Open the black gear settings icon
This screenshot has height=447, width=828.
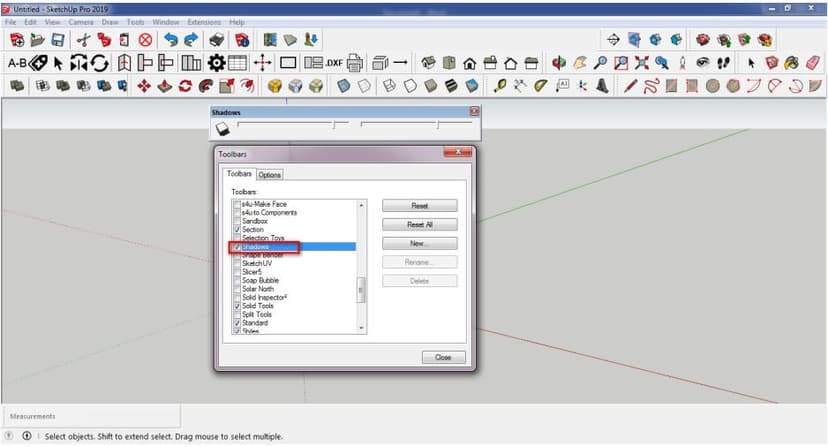216,63
